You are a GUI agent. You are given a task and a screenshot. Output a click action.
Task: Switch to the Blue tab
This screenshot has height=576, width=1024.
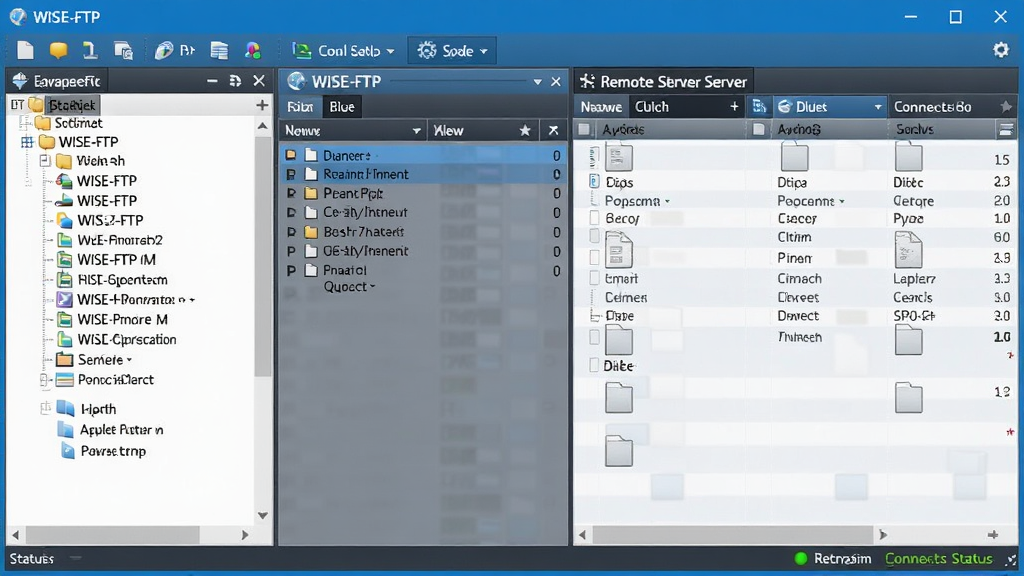(x=342, y=106)
